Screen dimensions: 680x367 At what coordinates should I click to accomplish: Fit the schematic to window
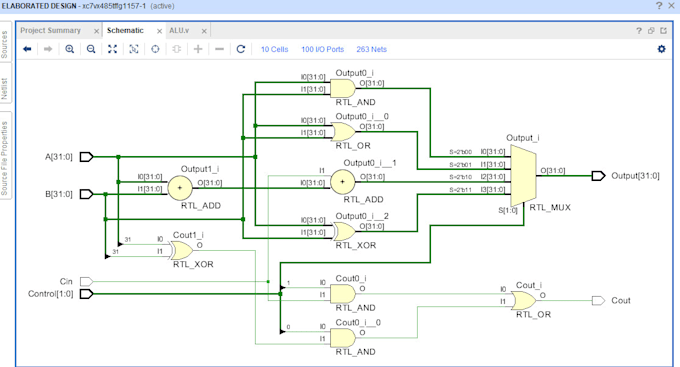click(112, 49)
